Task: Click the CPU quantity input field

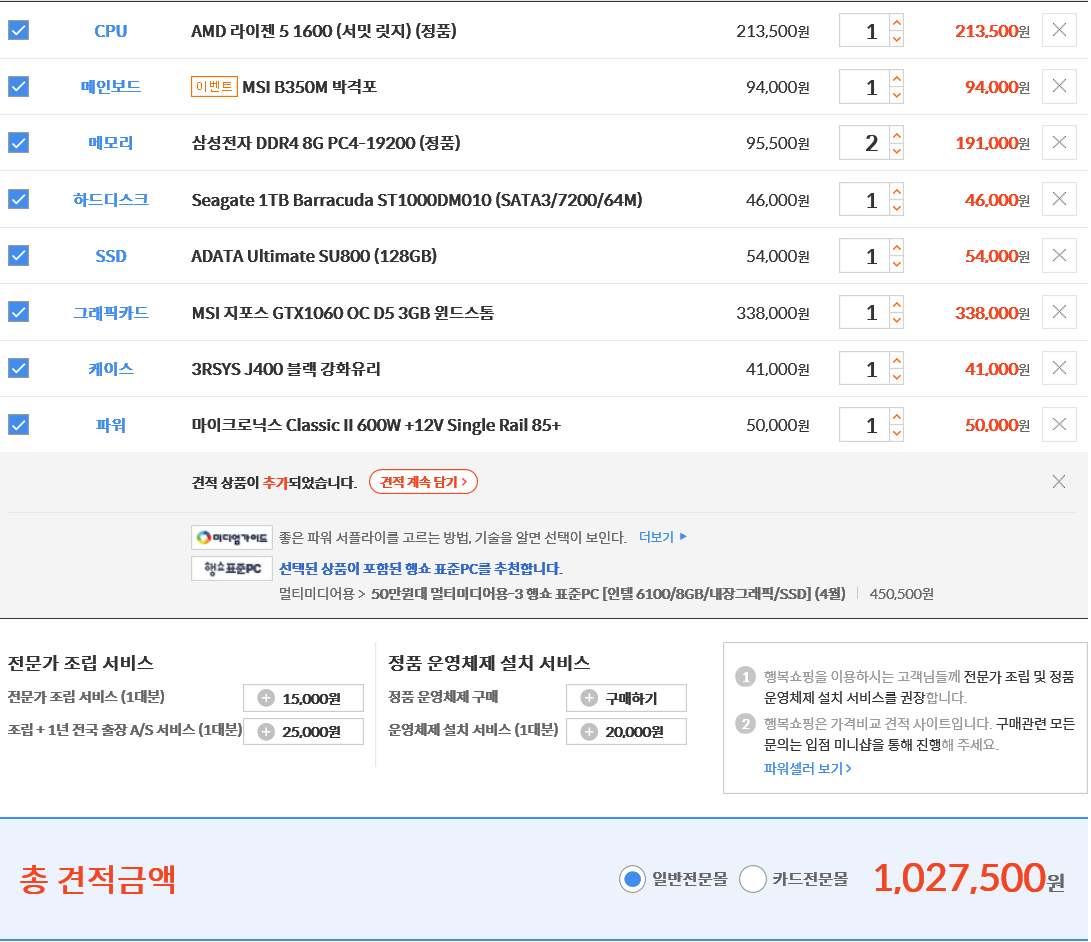Action: point(864,31)
